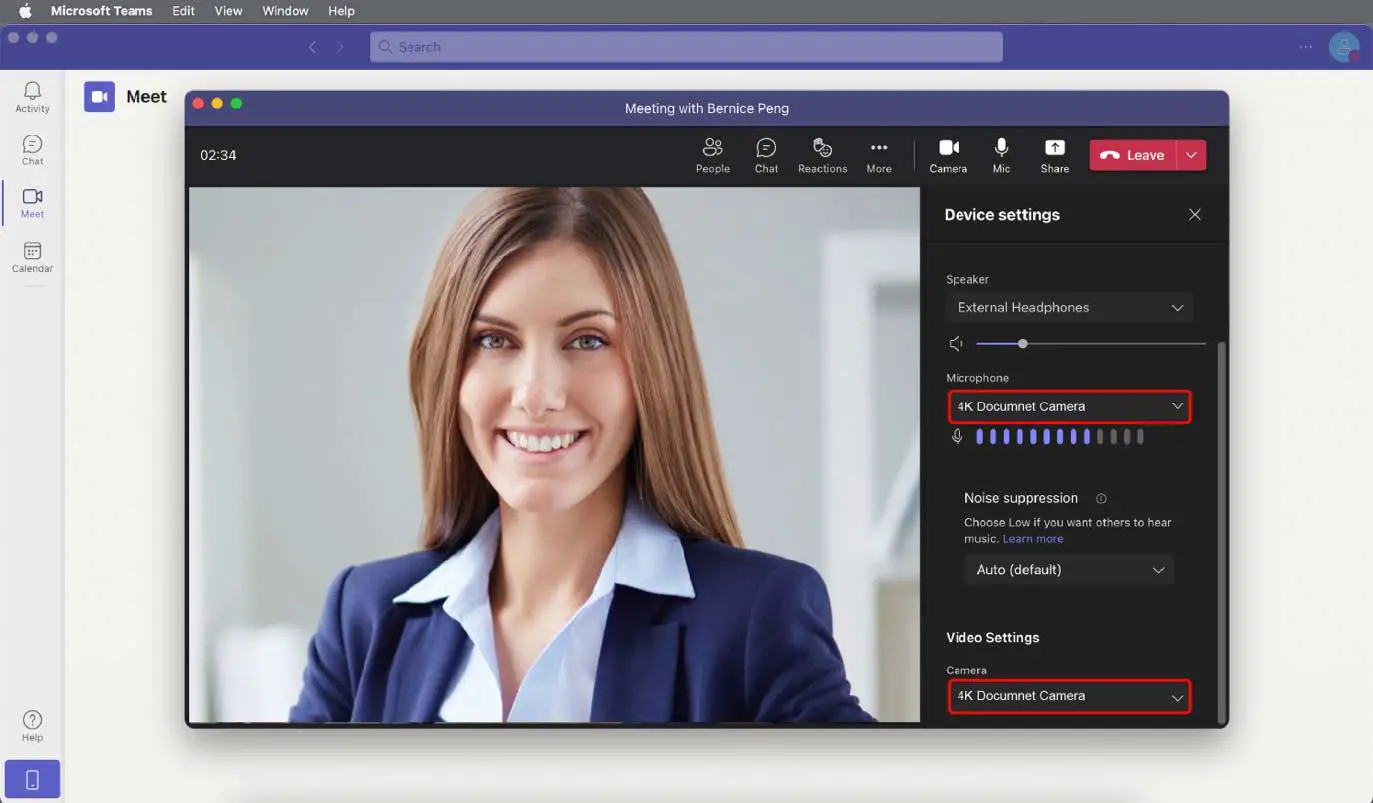Click the Device settings heading

[x=1002, y=215]
